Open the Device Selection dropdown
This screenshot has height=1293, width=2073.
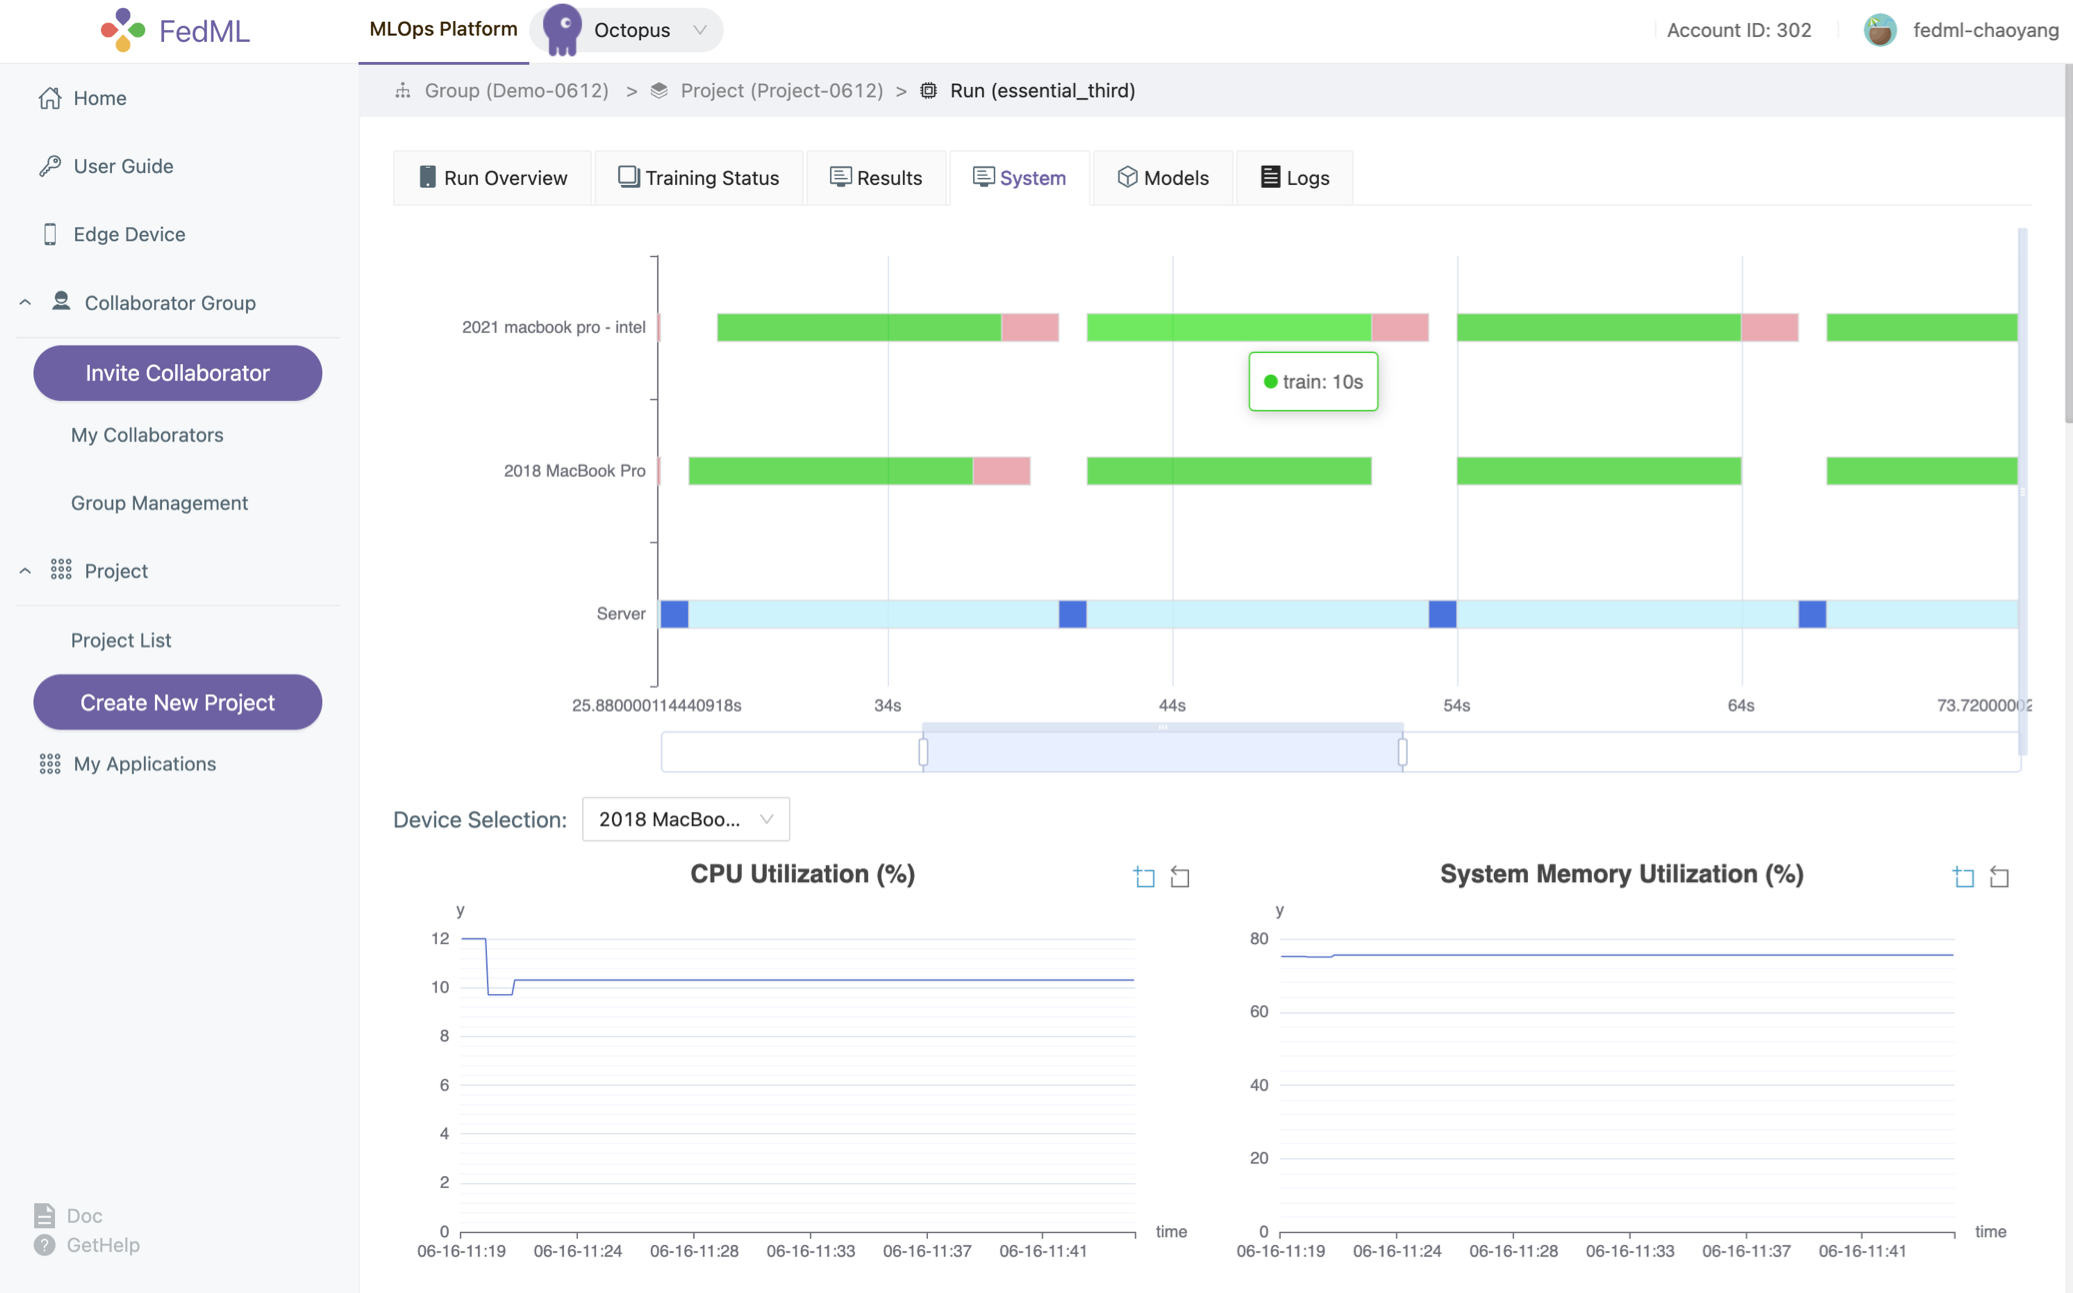point(685,819)
